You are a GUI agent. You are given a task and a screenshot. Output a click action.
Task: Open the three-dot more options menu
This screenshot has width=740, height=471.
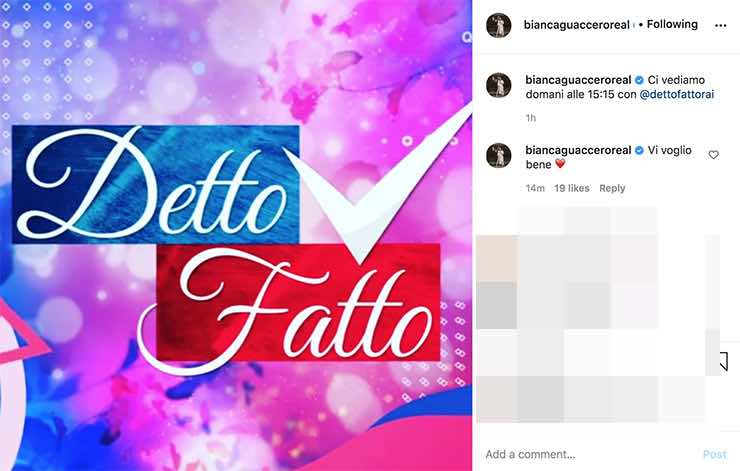click(x=721, y=25)
